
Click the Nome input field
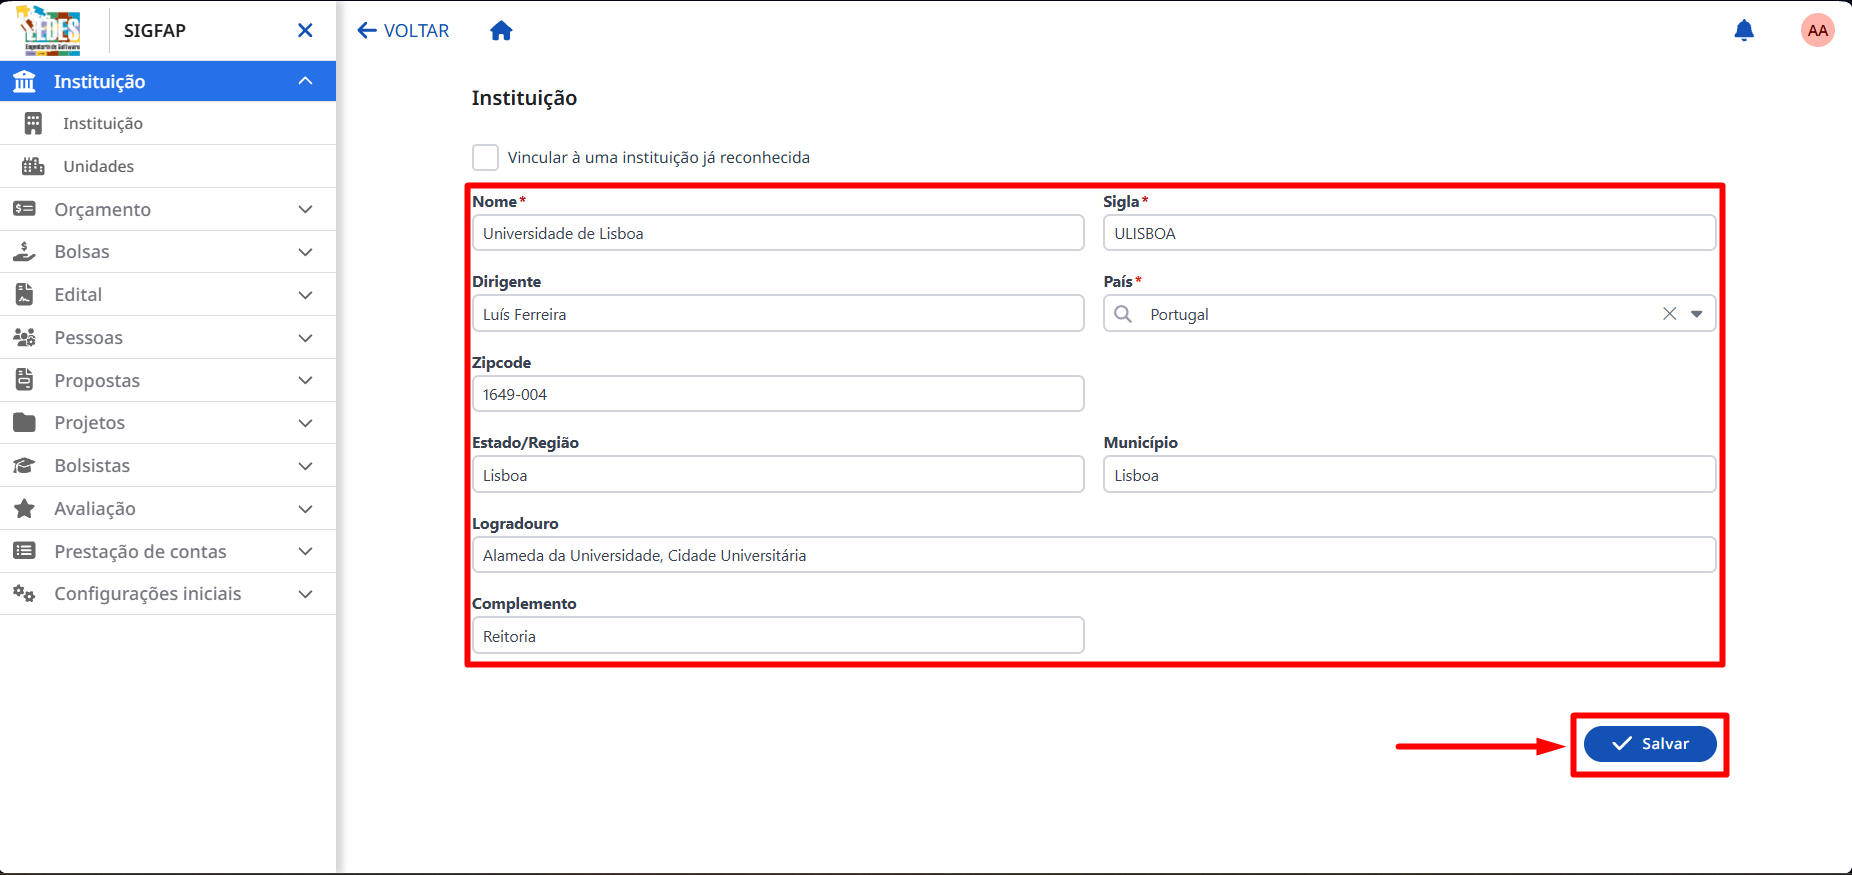tap(778, 233)
